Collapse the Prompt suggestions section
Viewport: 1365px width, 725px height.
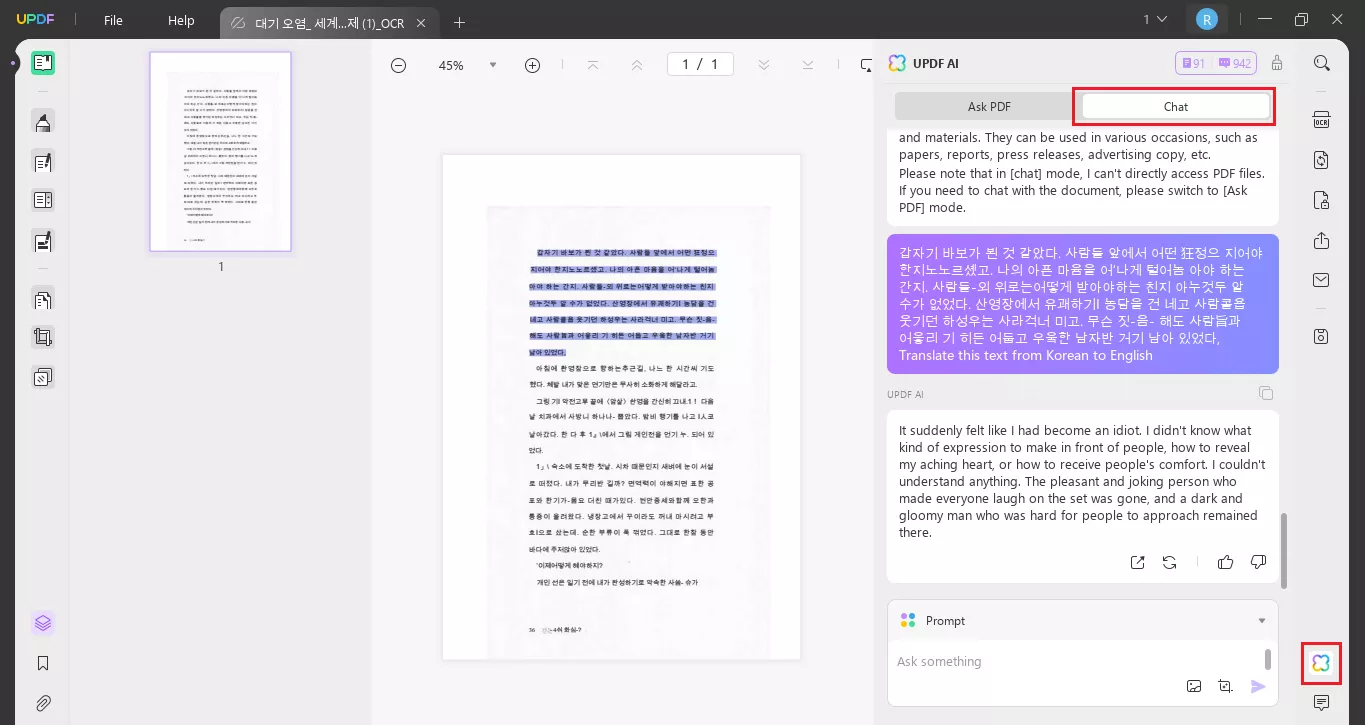(1261, 620)
